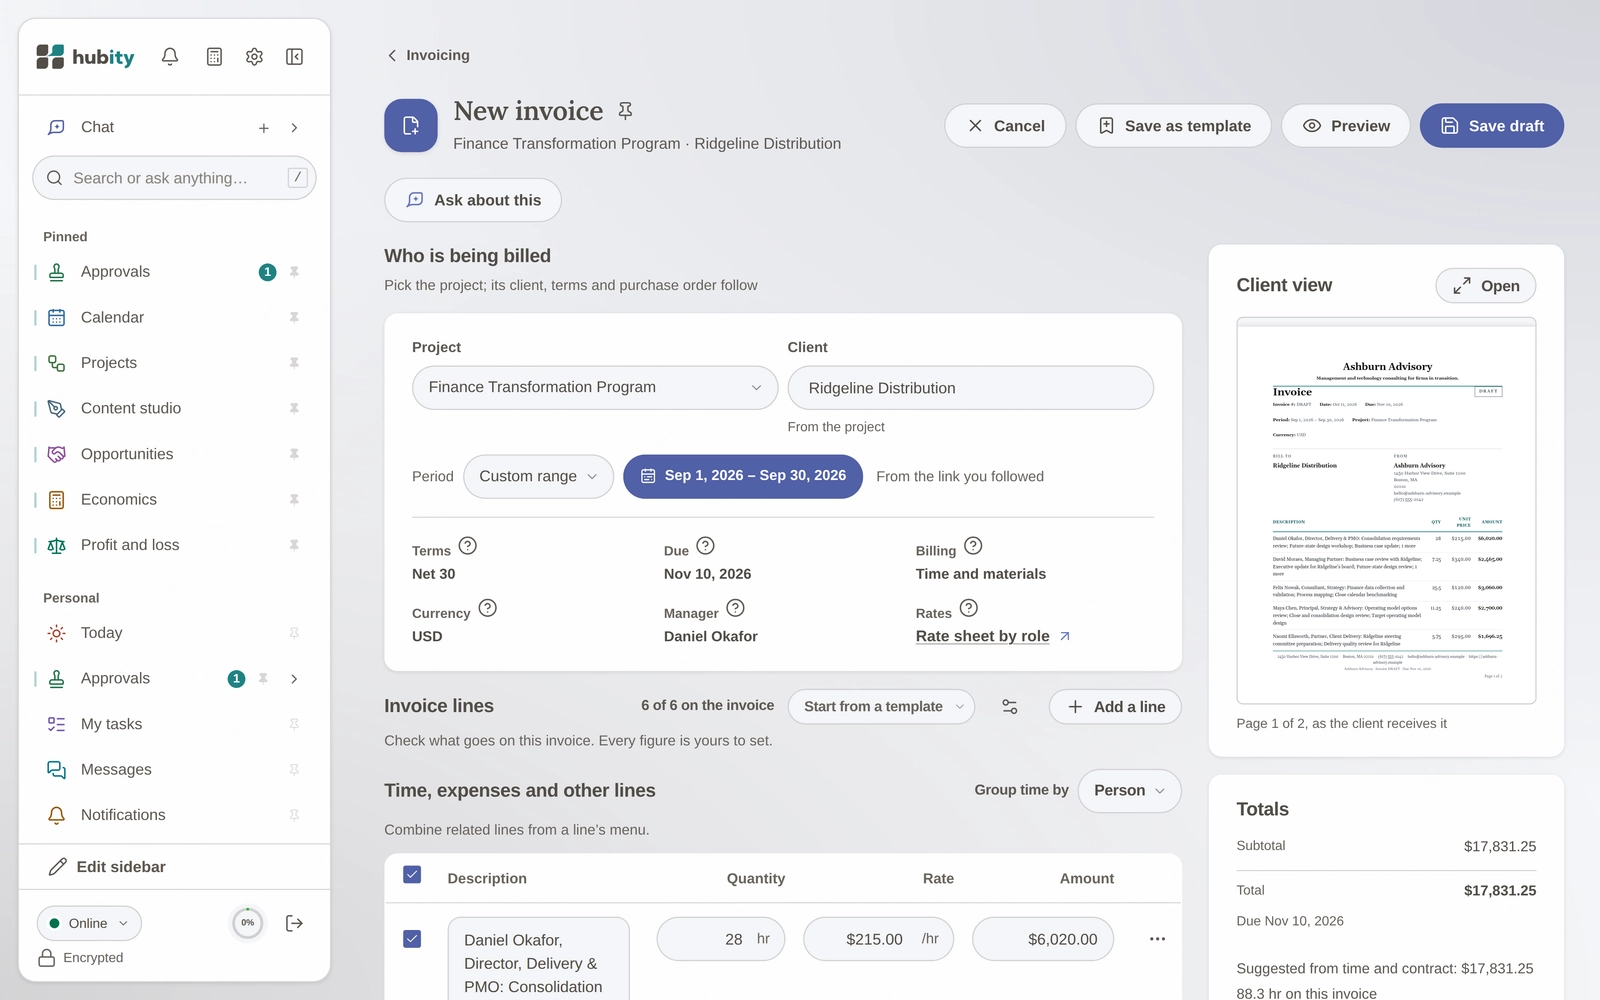Open the Custom range period dropdown
Image resolution: width=1600 pixels, height=1000 pixels.
point(539,477)
